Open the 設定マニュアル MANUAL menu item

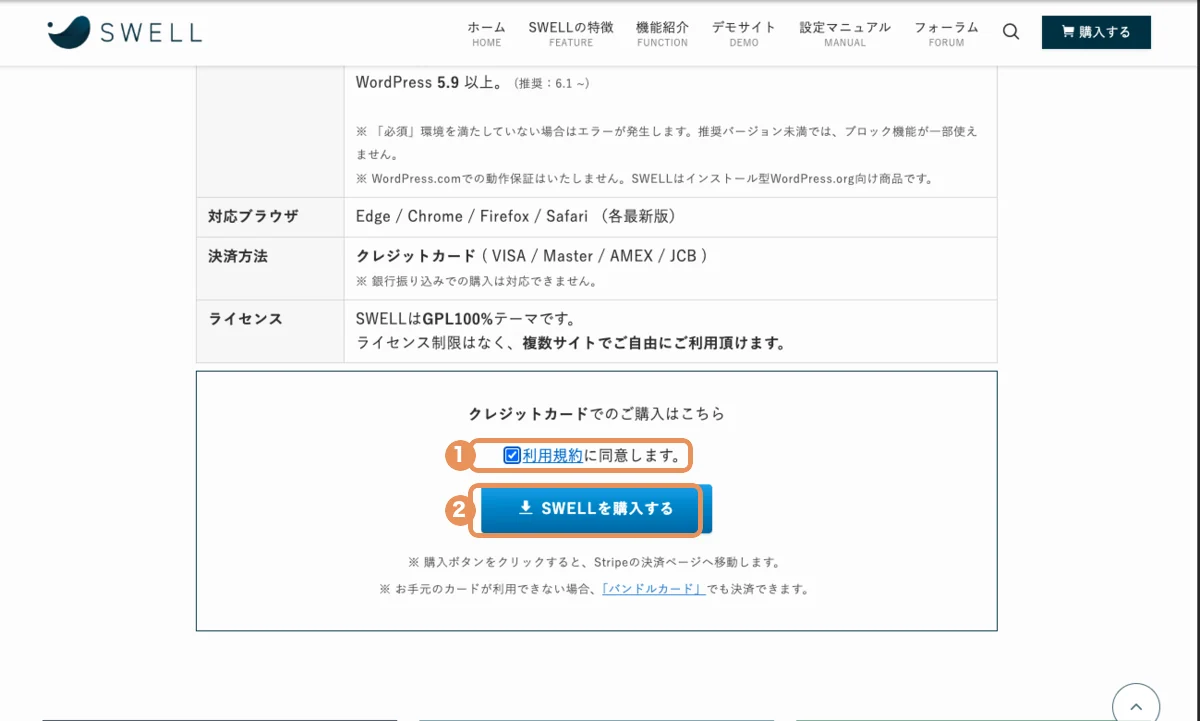click(845, 33)
